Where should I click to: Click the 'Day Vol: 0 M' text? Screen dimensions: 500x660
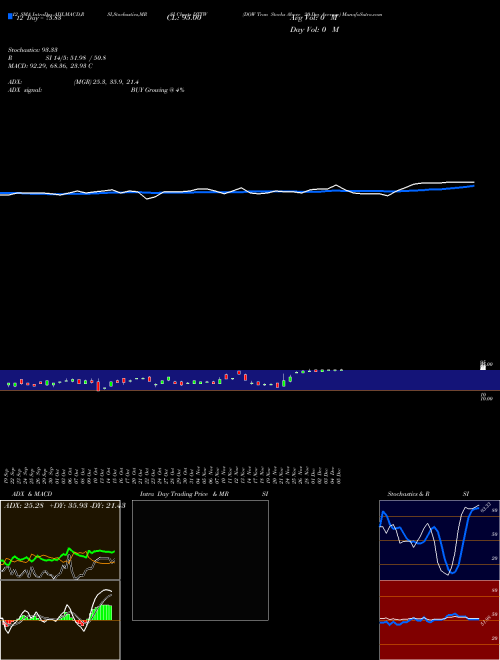[x=314, y=30]
